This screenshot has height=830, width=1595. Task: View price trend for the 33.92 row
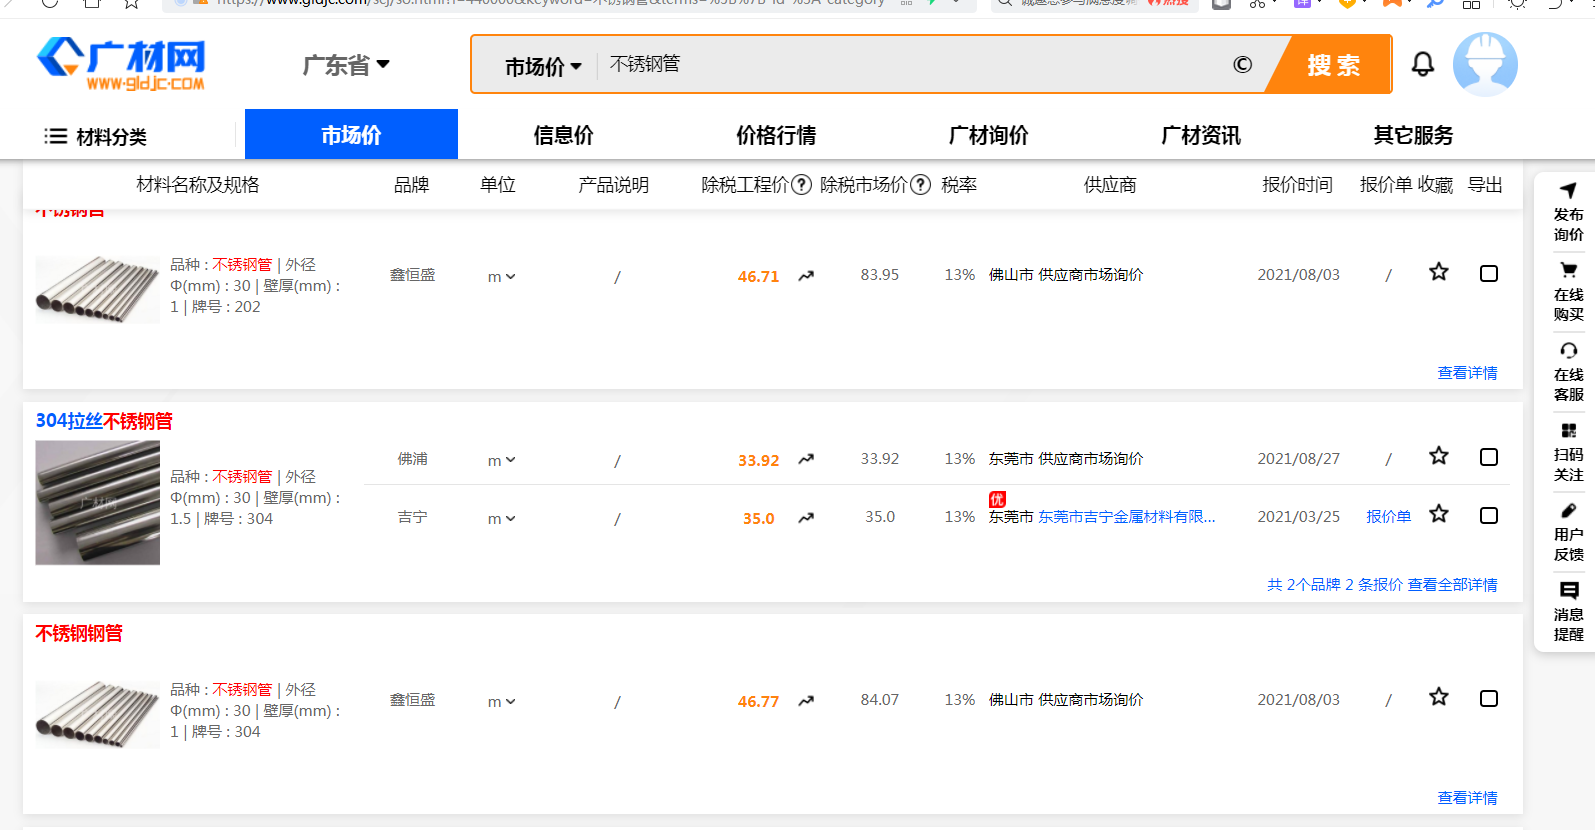click(806, 460)
